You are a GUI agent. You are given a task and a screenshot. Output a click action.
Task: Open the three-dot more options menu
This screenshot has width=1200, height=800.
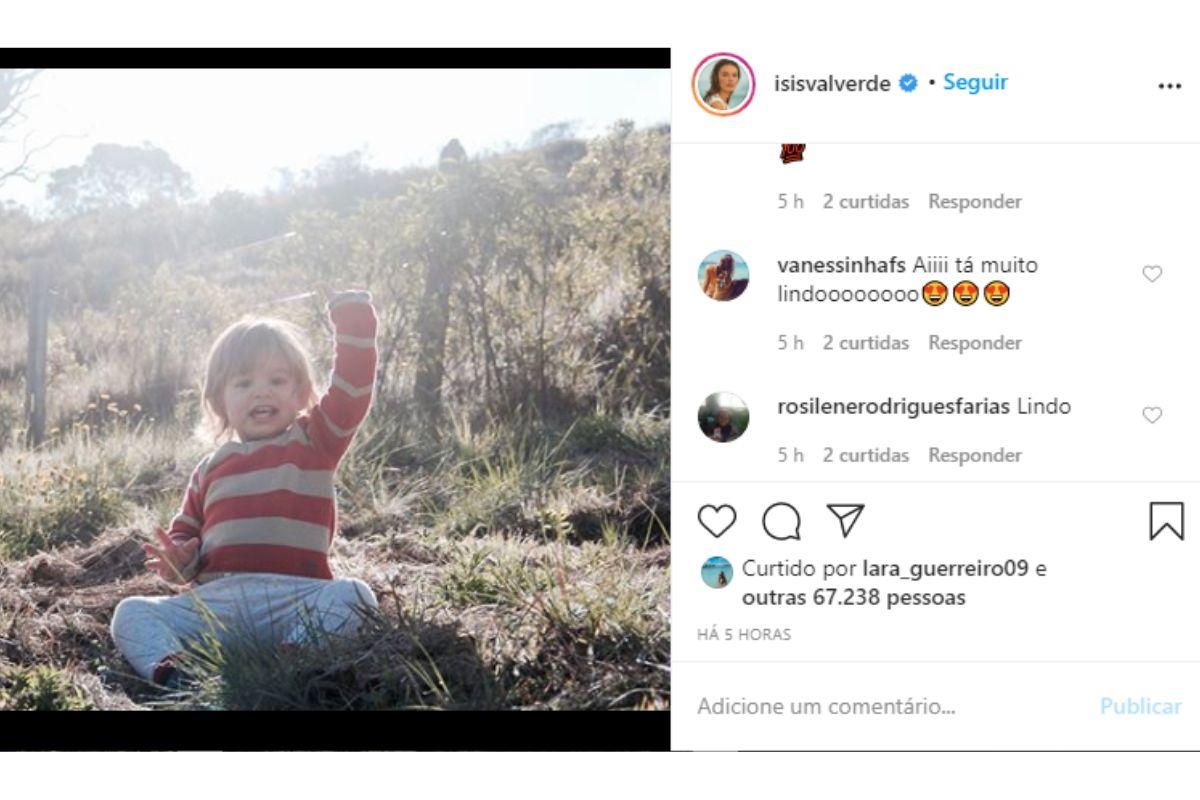pyautogui.click(x=1169, y=86)
